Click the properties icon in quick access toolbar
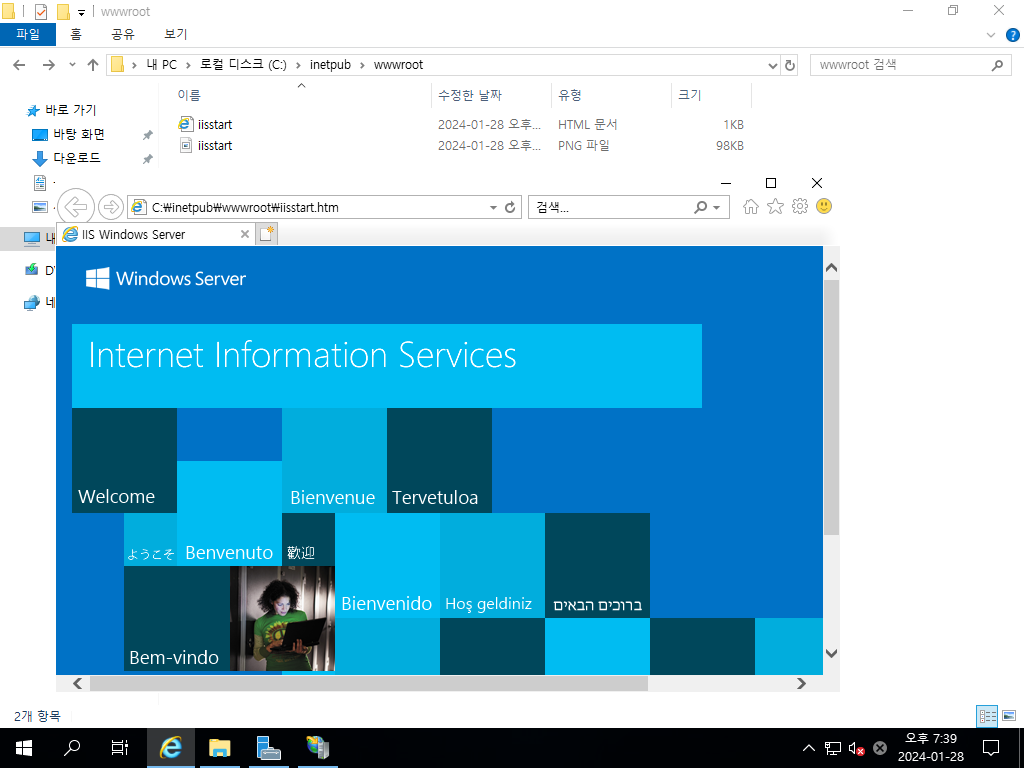1024x768 pixels. pos(40,11)
